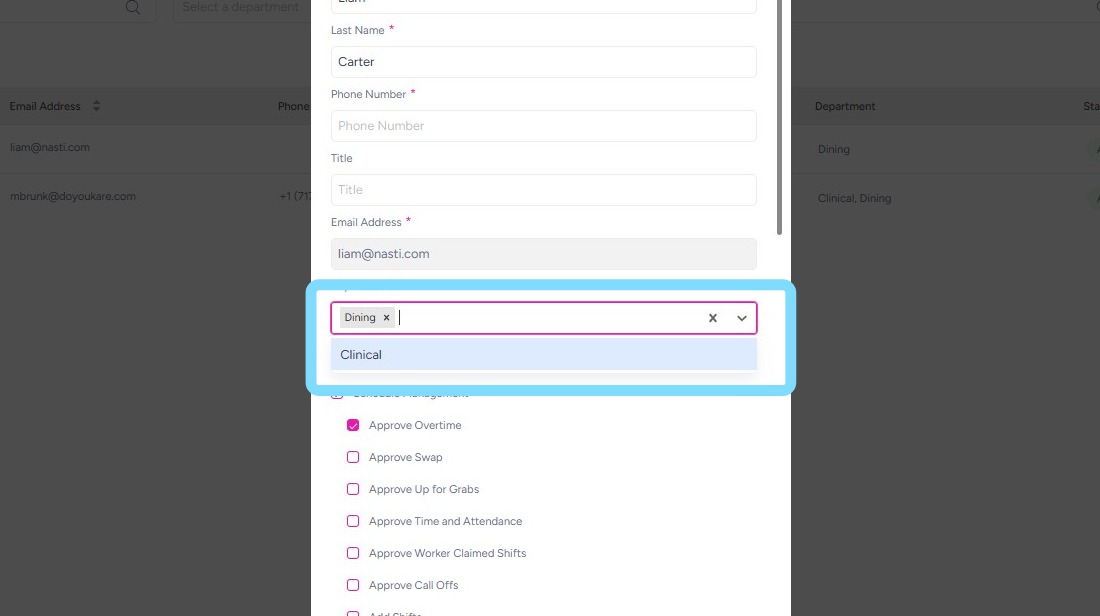Remove the Dining tag from departments
Viewport: 1100px width, 616px height.
click(386, 318)
